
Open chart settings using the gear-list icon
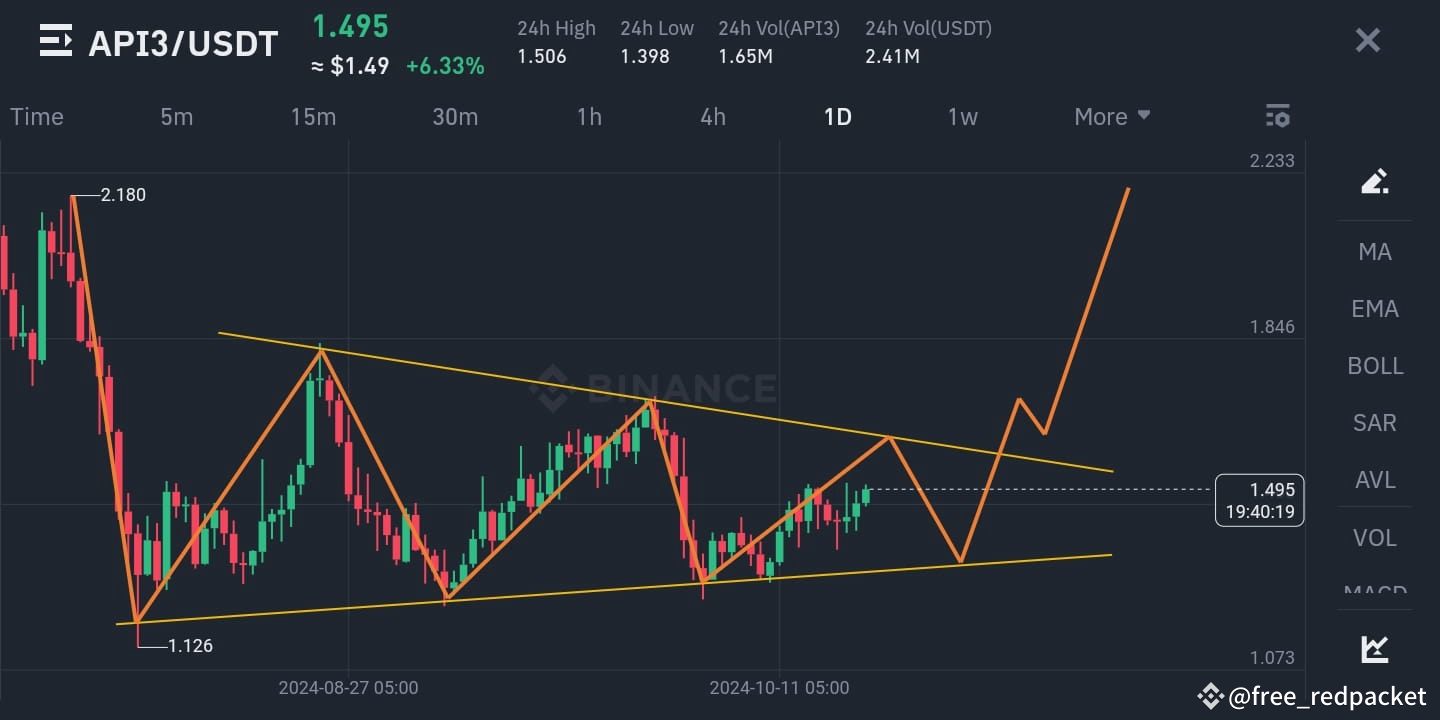[x=1277, y=116]
